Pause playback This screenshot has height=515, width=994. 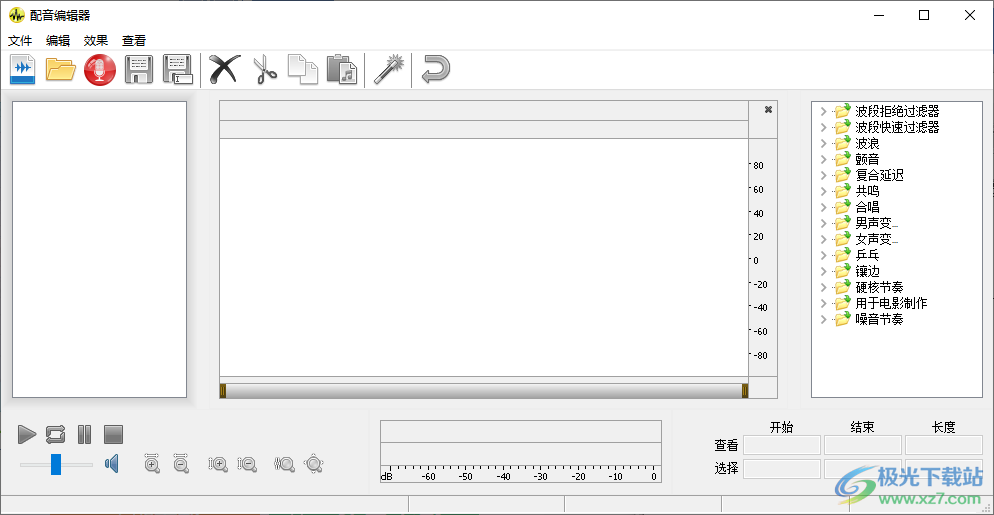[85, 434]
